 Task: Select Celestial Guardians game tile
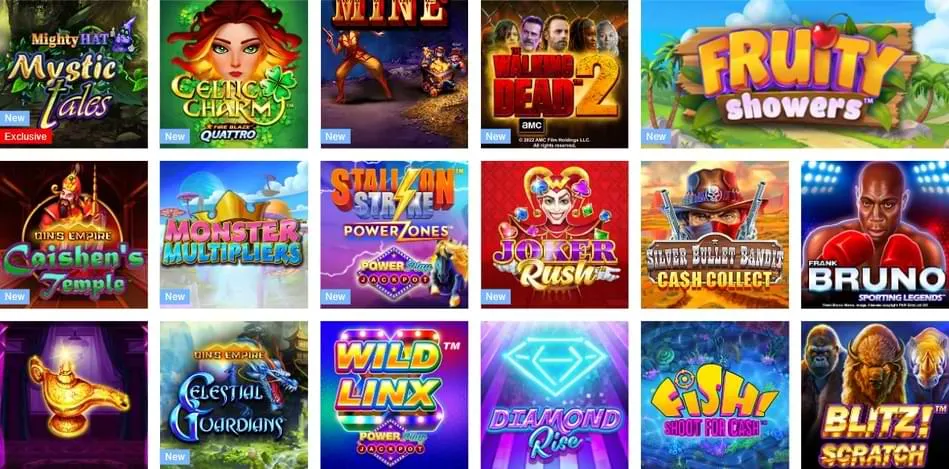[234, 395]
